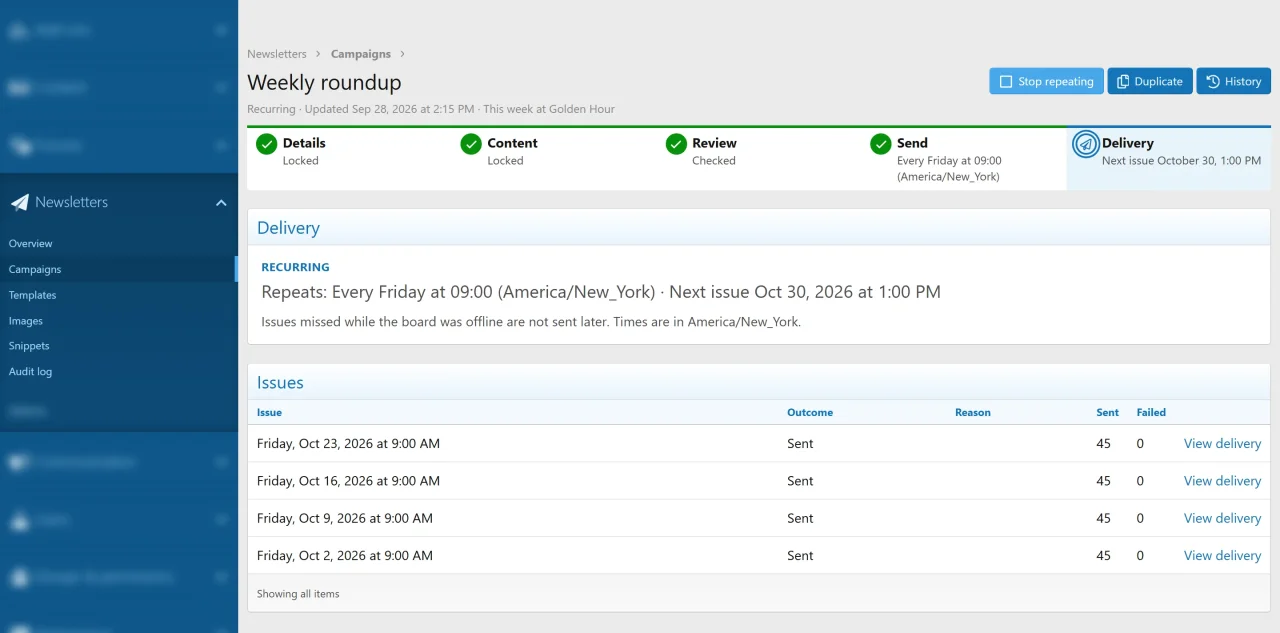The height and width of the screenshot is (633, 1280).
Task: Open the Delivery step
Action: click(x=1169, y=158)
